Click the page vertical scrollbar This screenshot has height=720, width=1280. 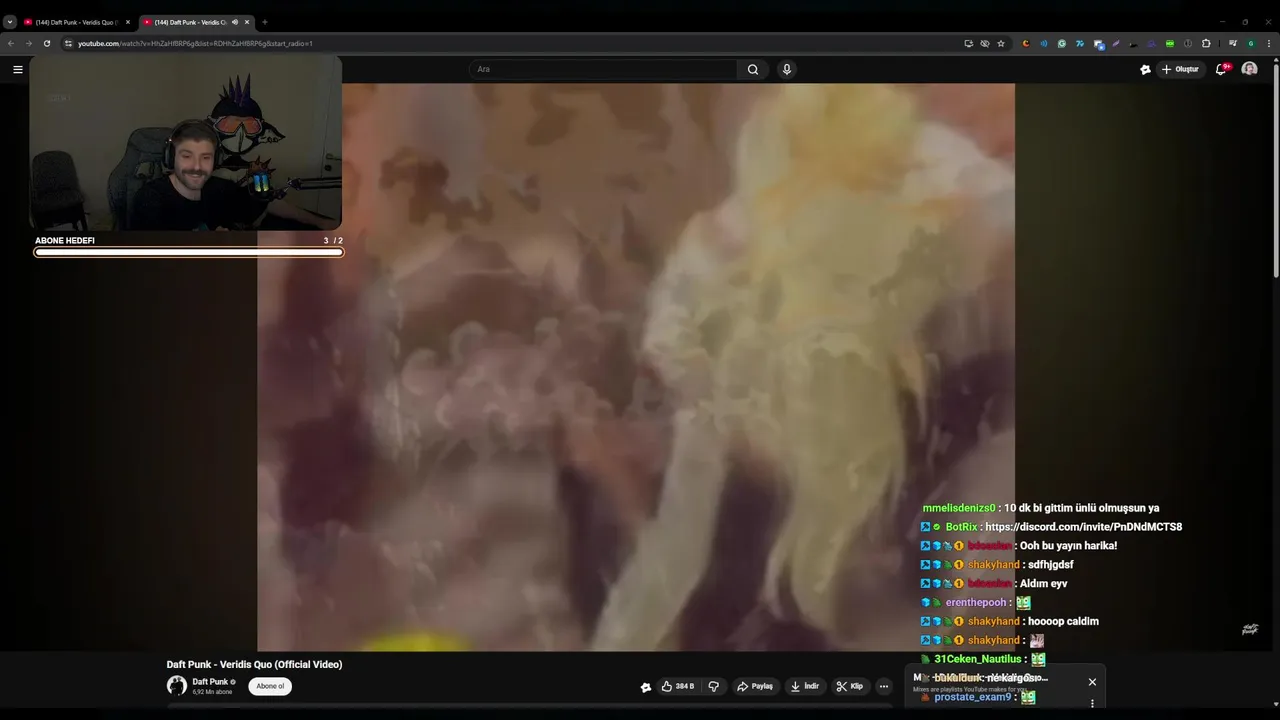pos(1276,170)
